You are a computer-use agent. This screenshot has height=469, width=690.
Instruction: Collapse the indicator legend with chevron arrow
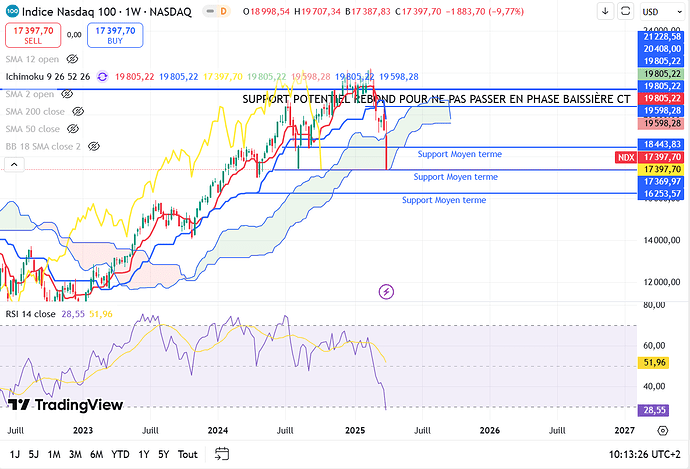click(14, 165)
